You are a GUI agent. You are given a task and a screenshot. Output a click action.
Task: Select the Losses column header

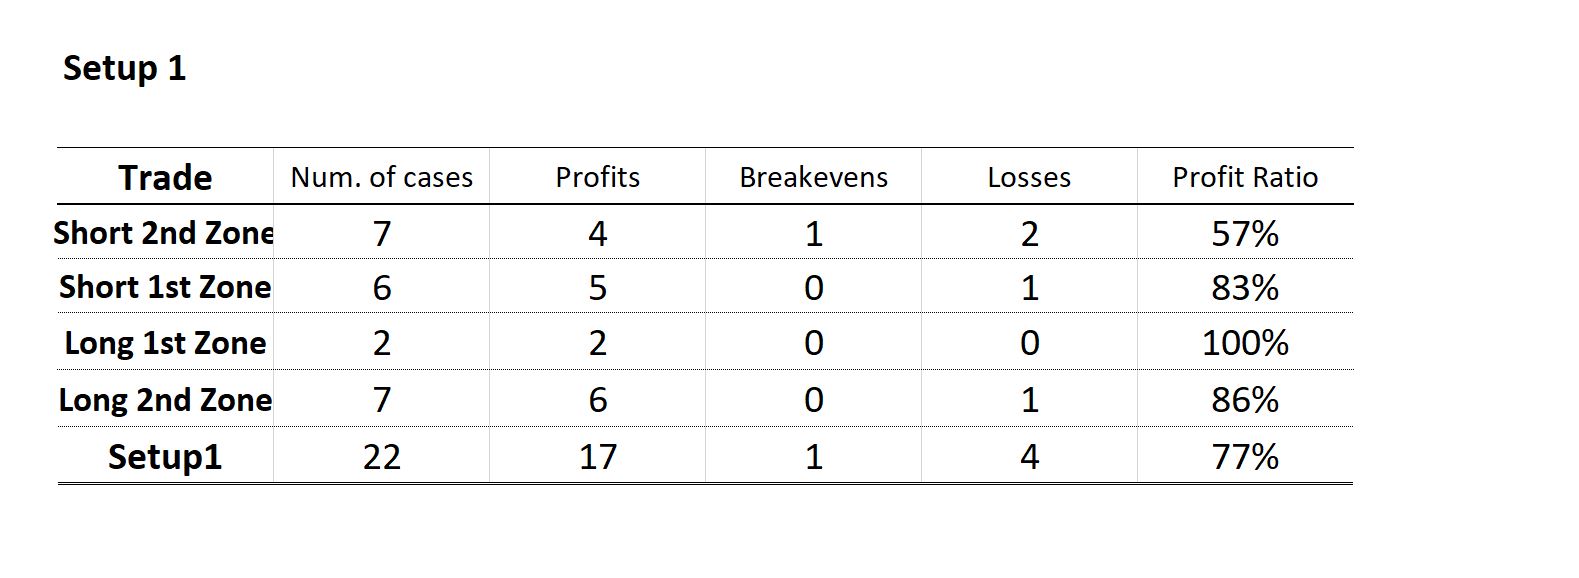pos(1029,177)
